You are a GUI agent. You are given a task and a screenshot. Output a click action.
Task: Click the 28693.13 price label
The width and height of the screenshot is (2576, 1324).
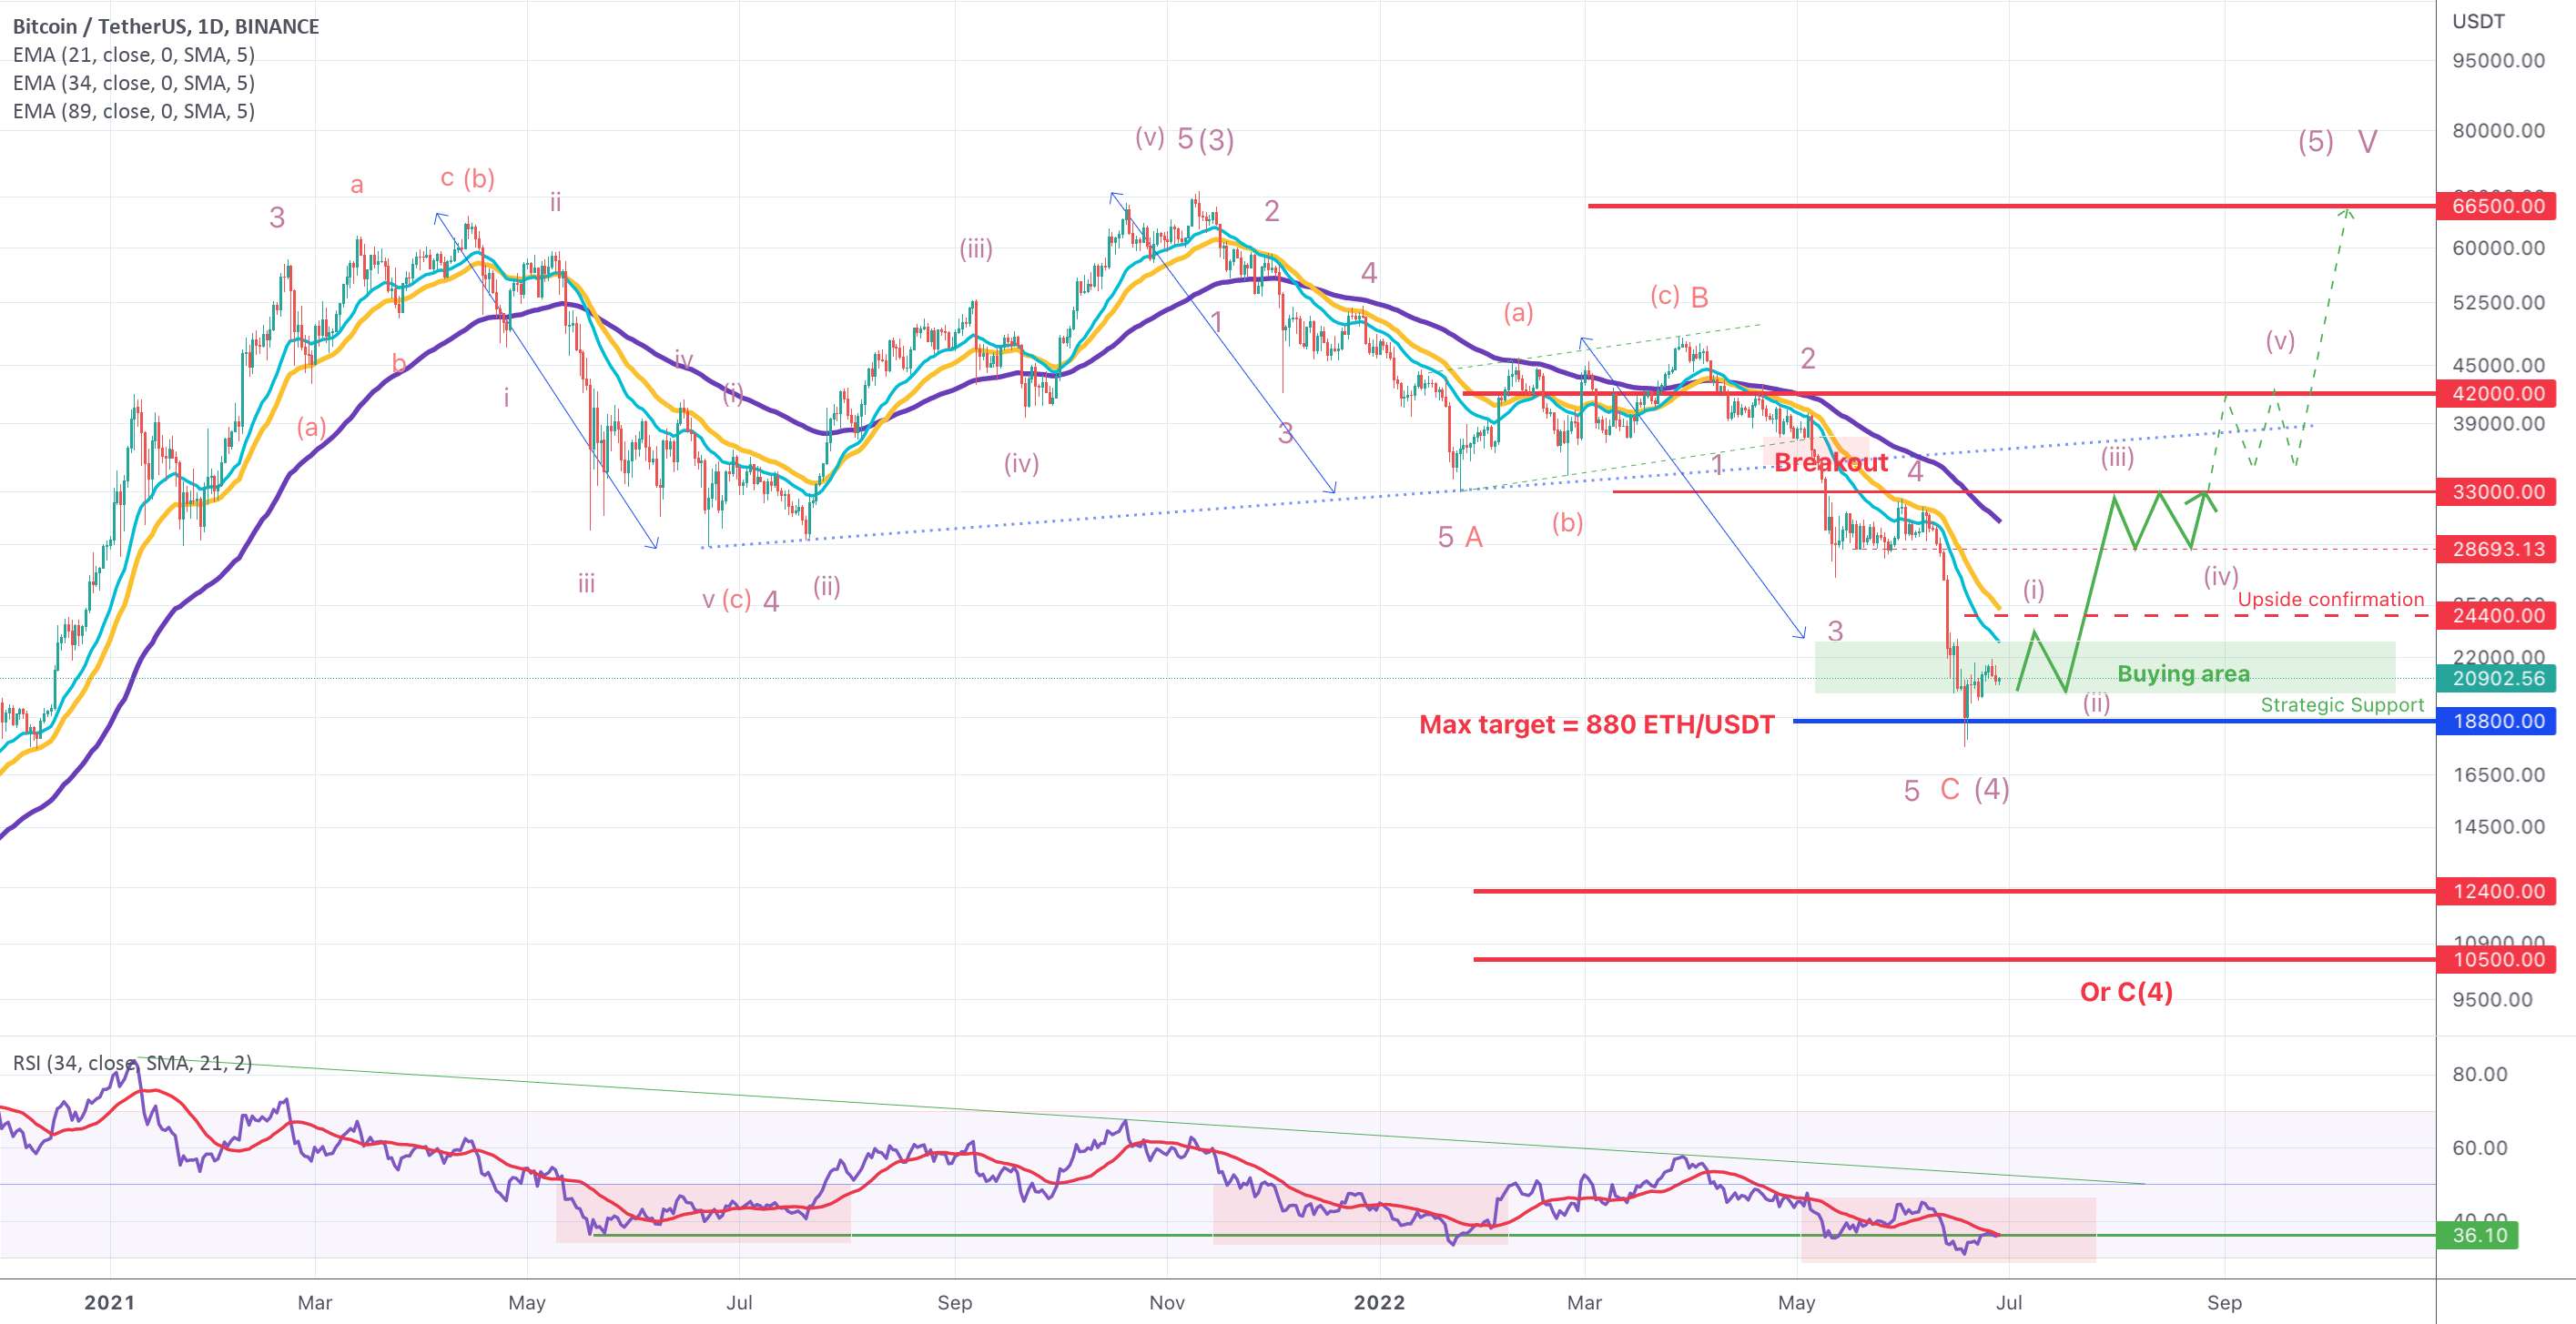pos(2497,549)
